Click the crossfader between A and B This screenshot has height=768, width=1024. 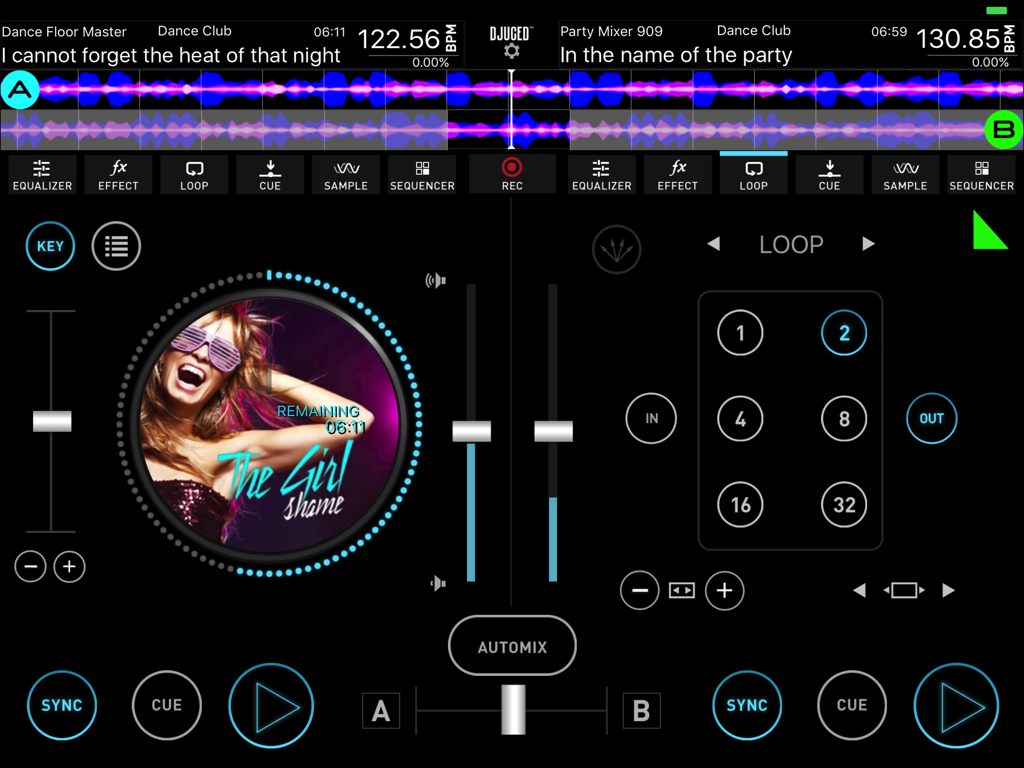512,710
